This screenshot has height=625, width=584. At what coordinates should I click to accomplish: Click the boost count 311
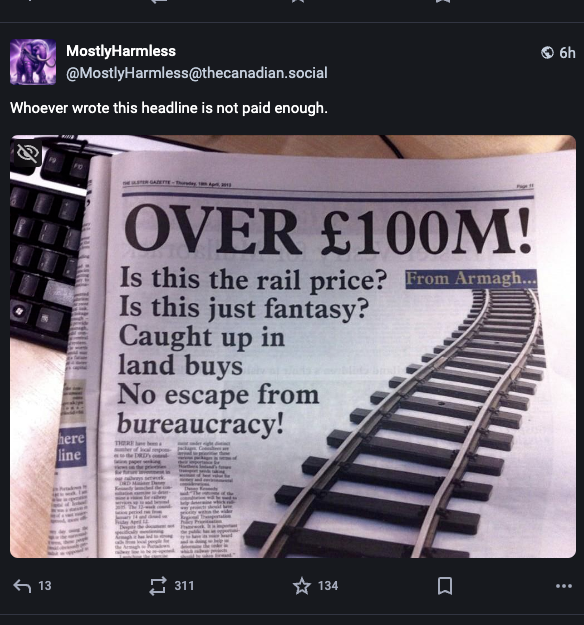point(184,586)
